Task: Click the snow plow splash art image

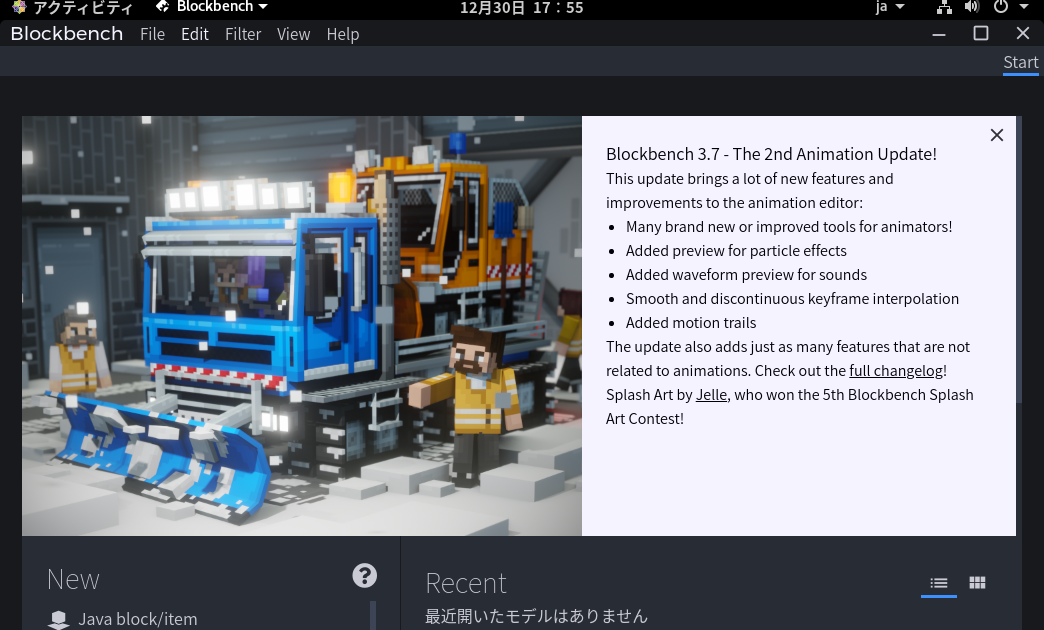Action: click(300, 325)
